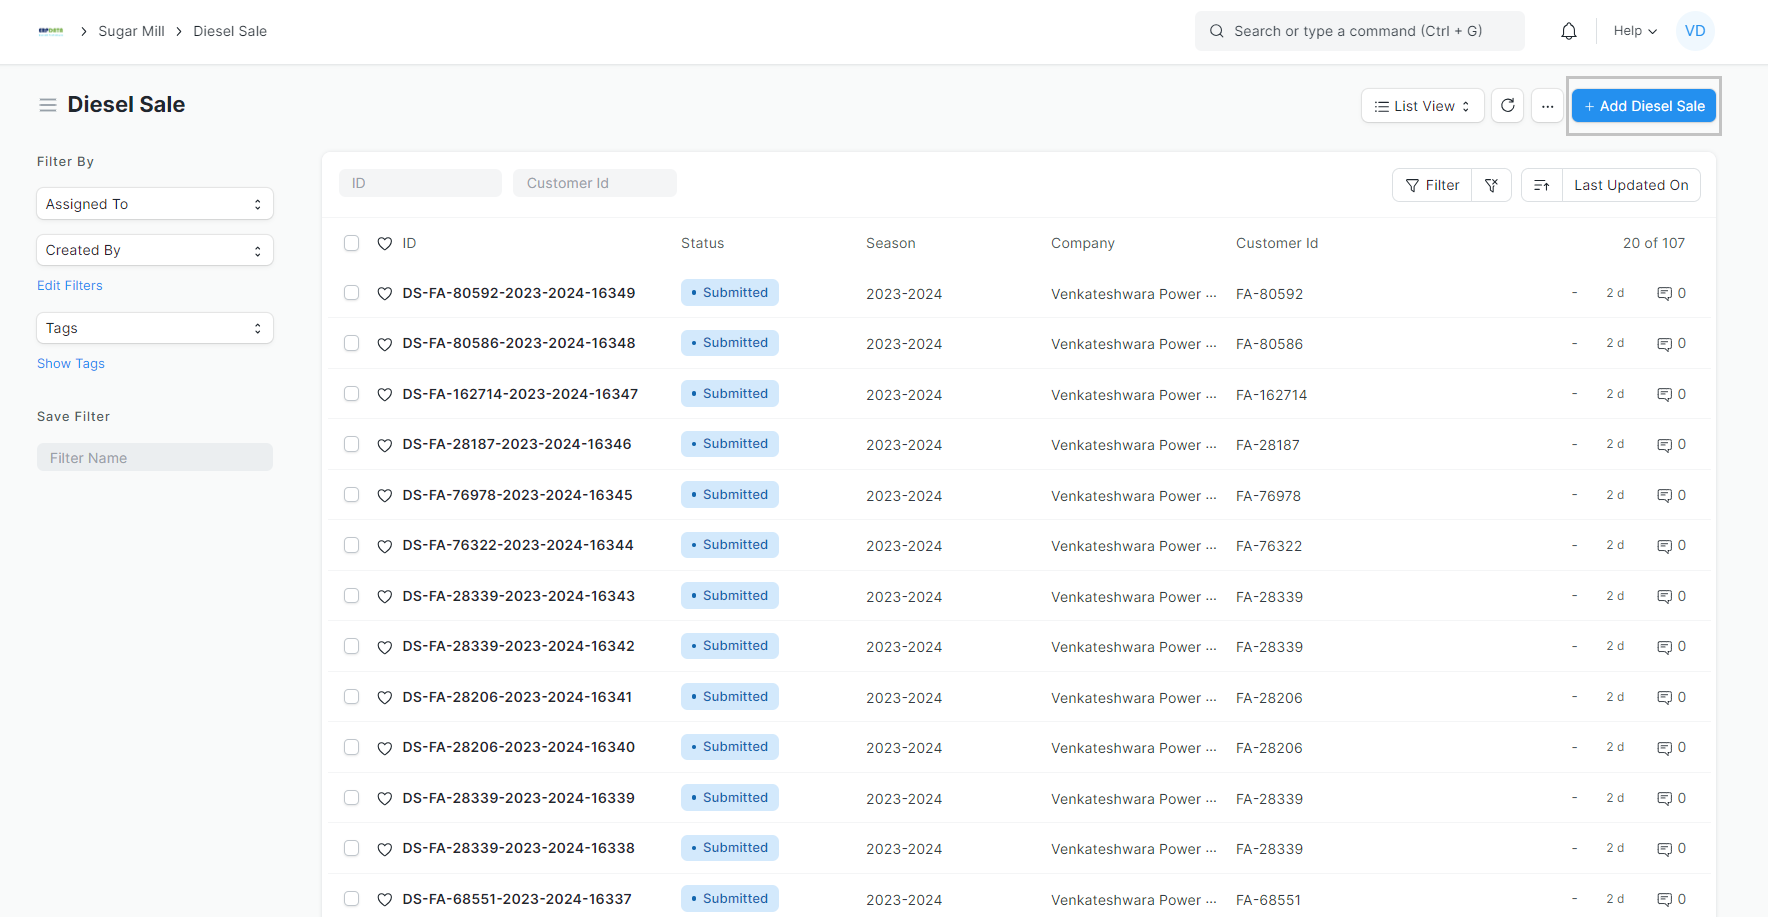Click the Status column header

(x=702, y=243)
